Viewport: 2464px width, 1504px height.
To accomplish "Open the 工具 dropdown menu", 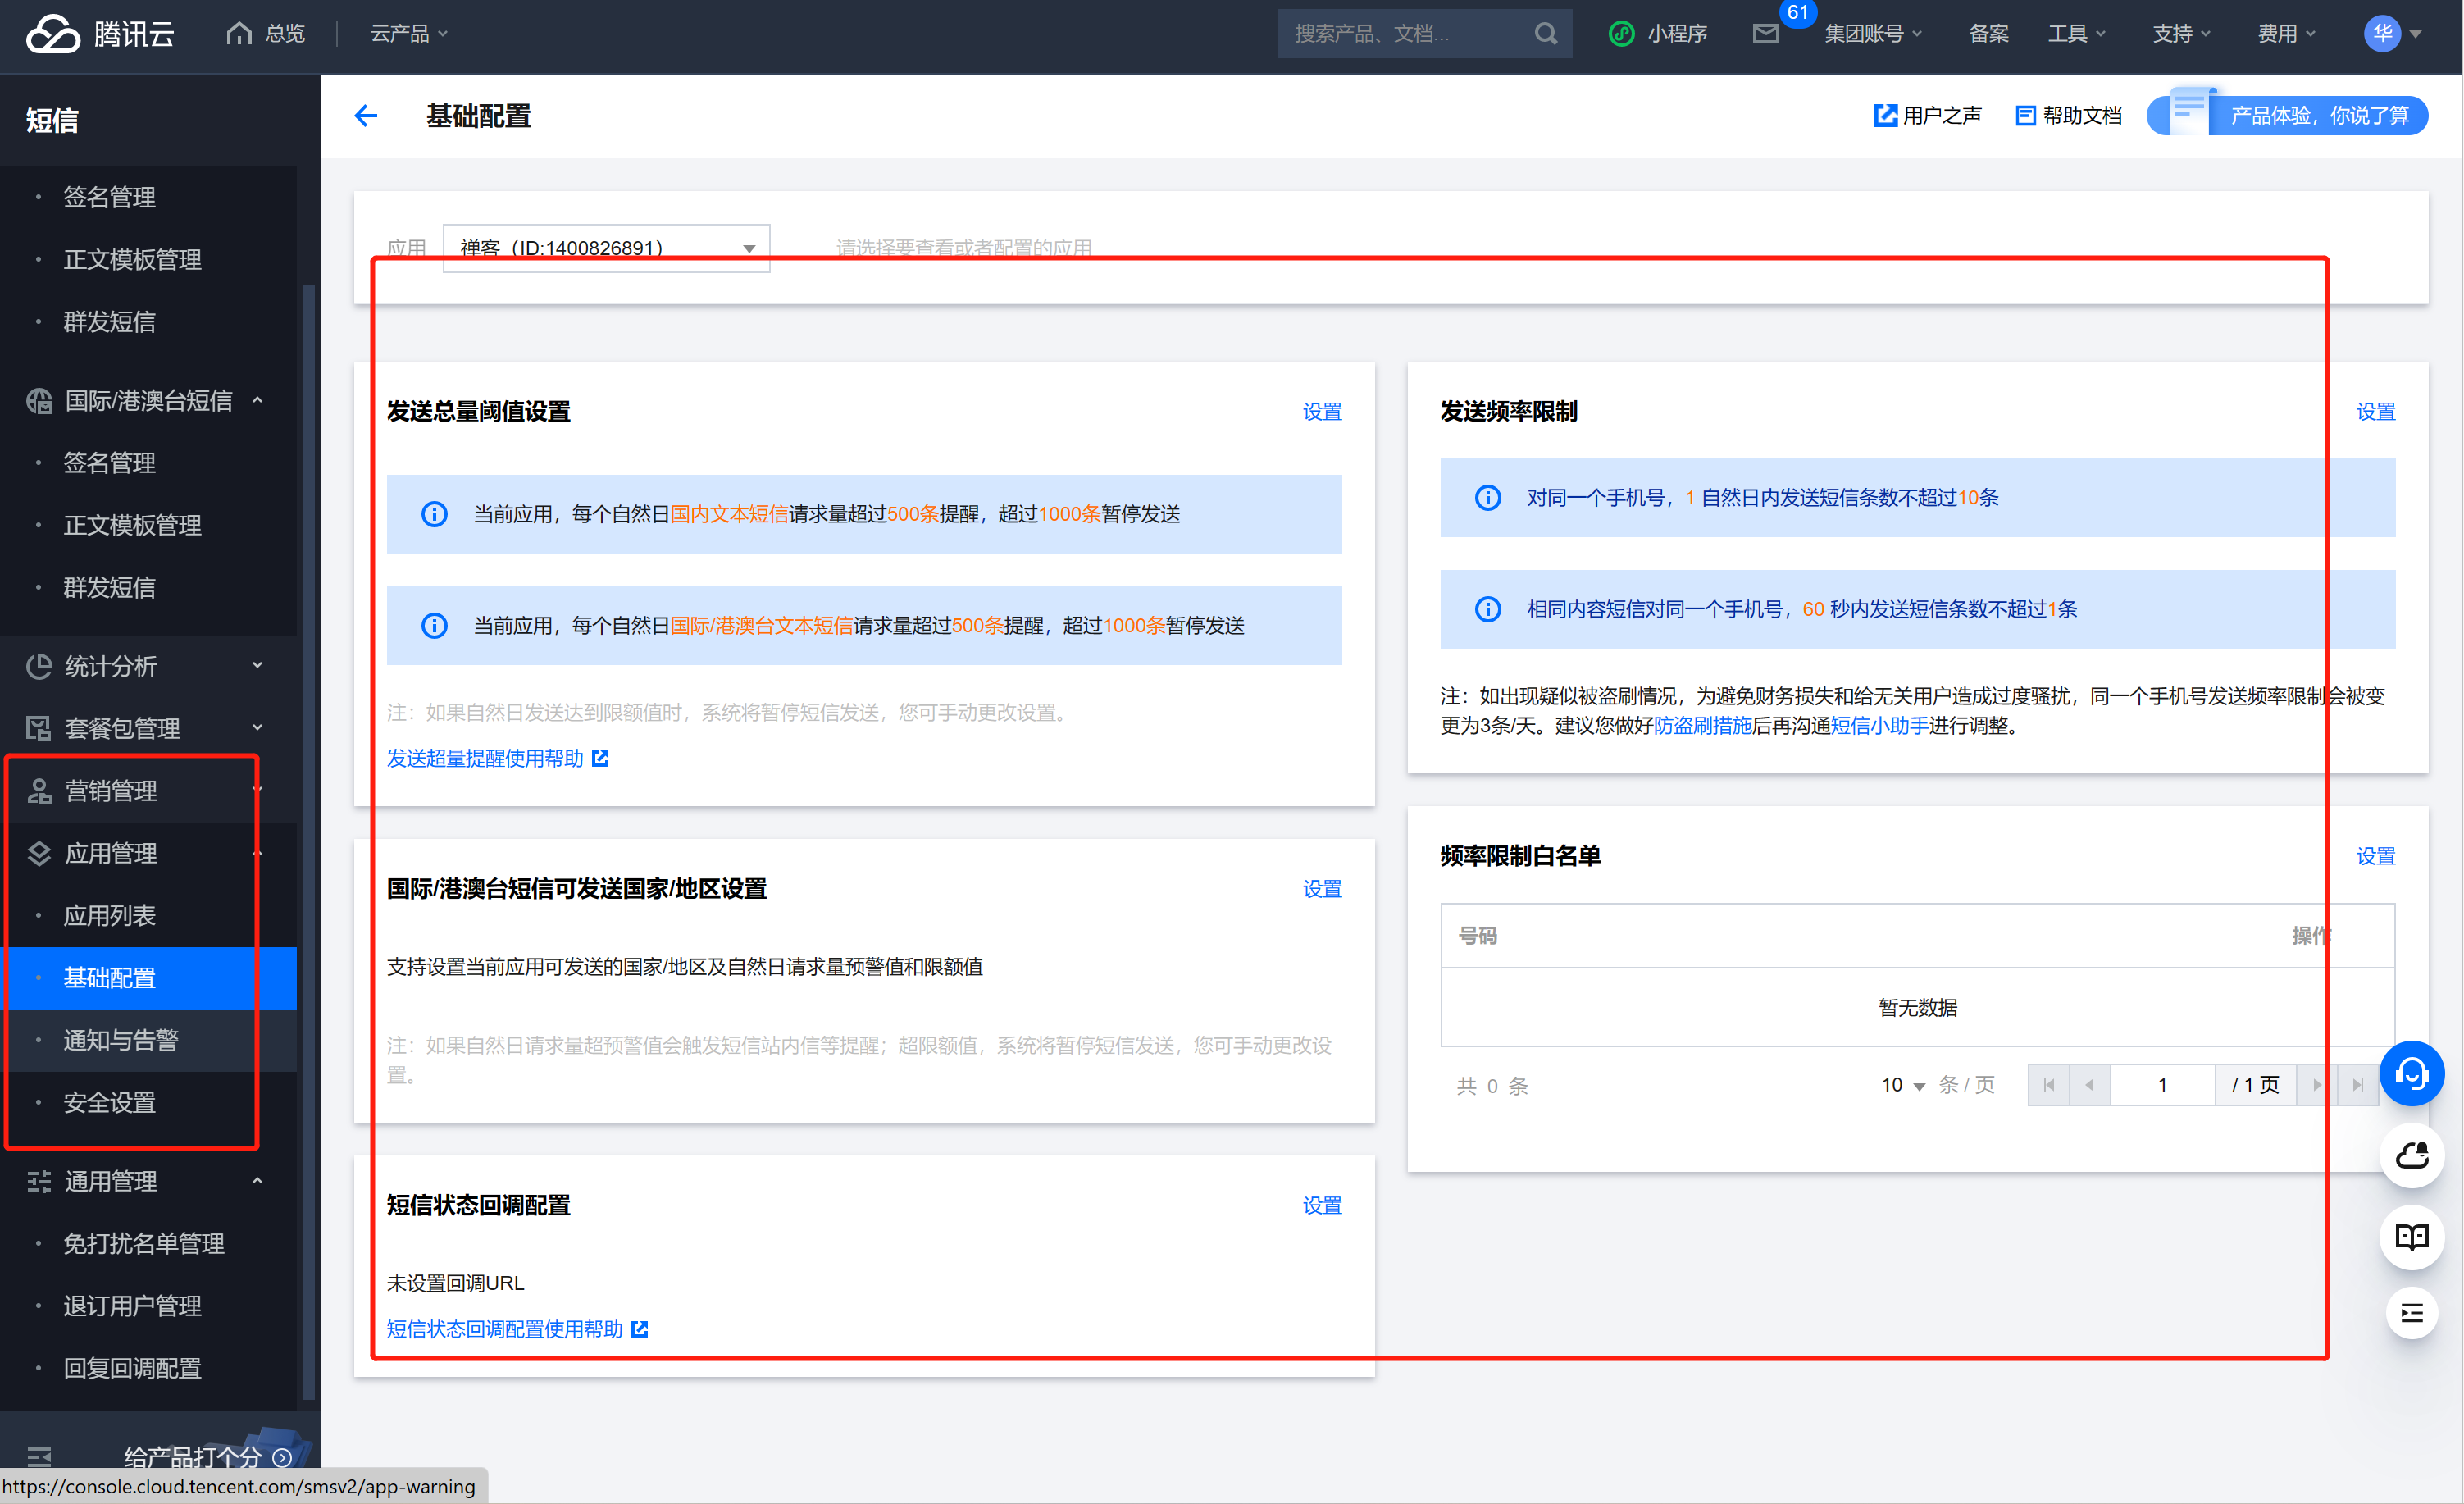I will pyautogui.click(x=2076, y=34).
